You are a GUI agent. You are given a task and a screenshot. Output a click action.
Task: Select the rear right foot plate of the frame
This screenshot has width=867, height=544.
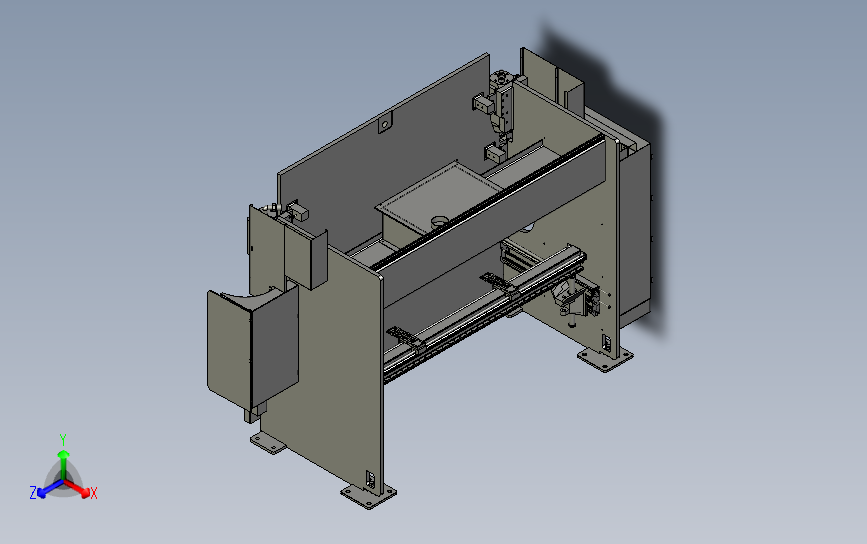605,359
